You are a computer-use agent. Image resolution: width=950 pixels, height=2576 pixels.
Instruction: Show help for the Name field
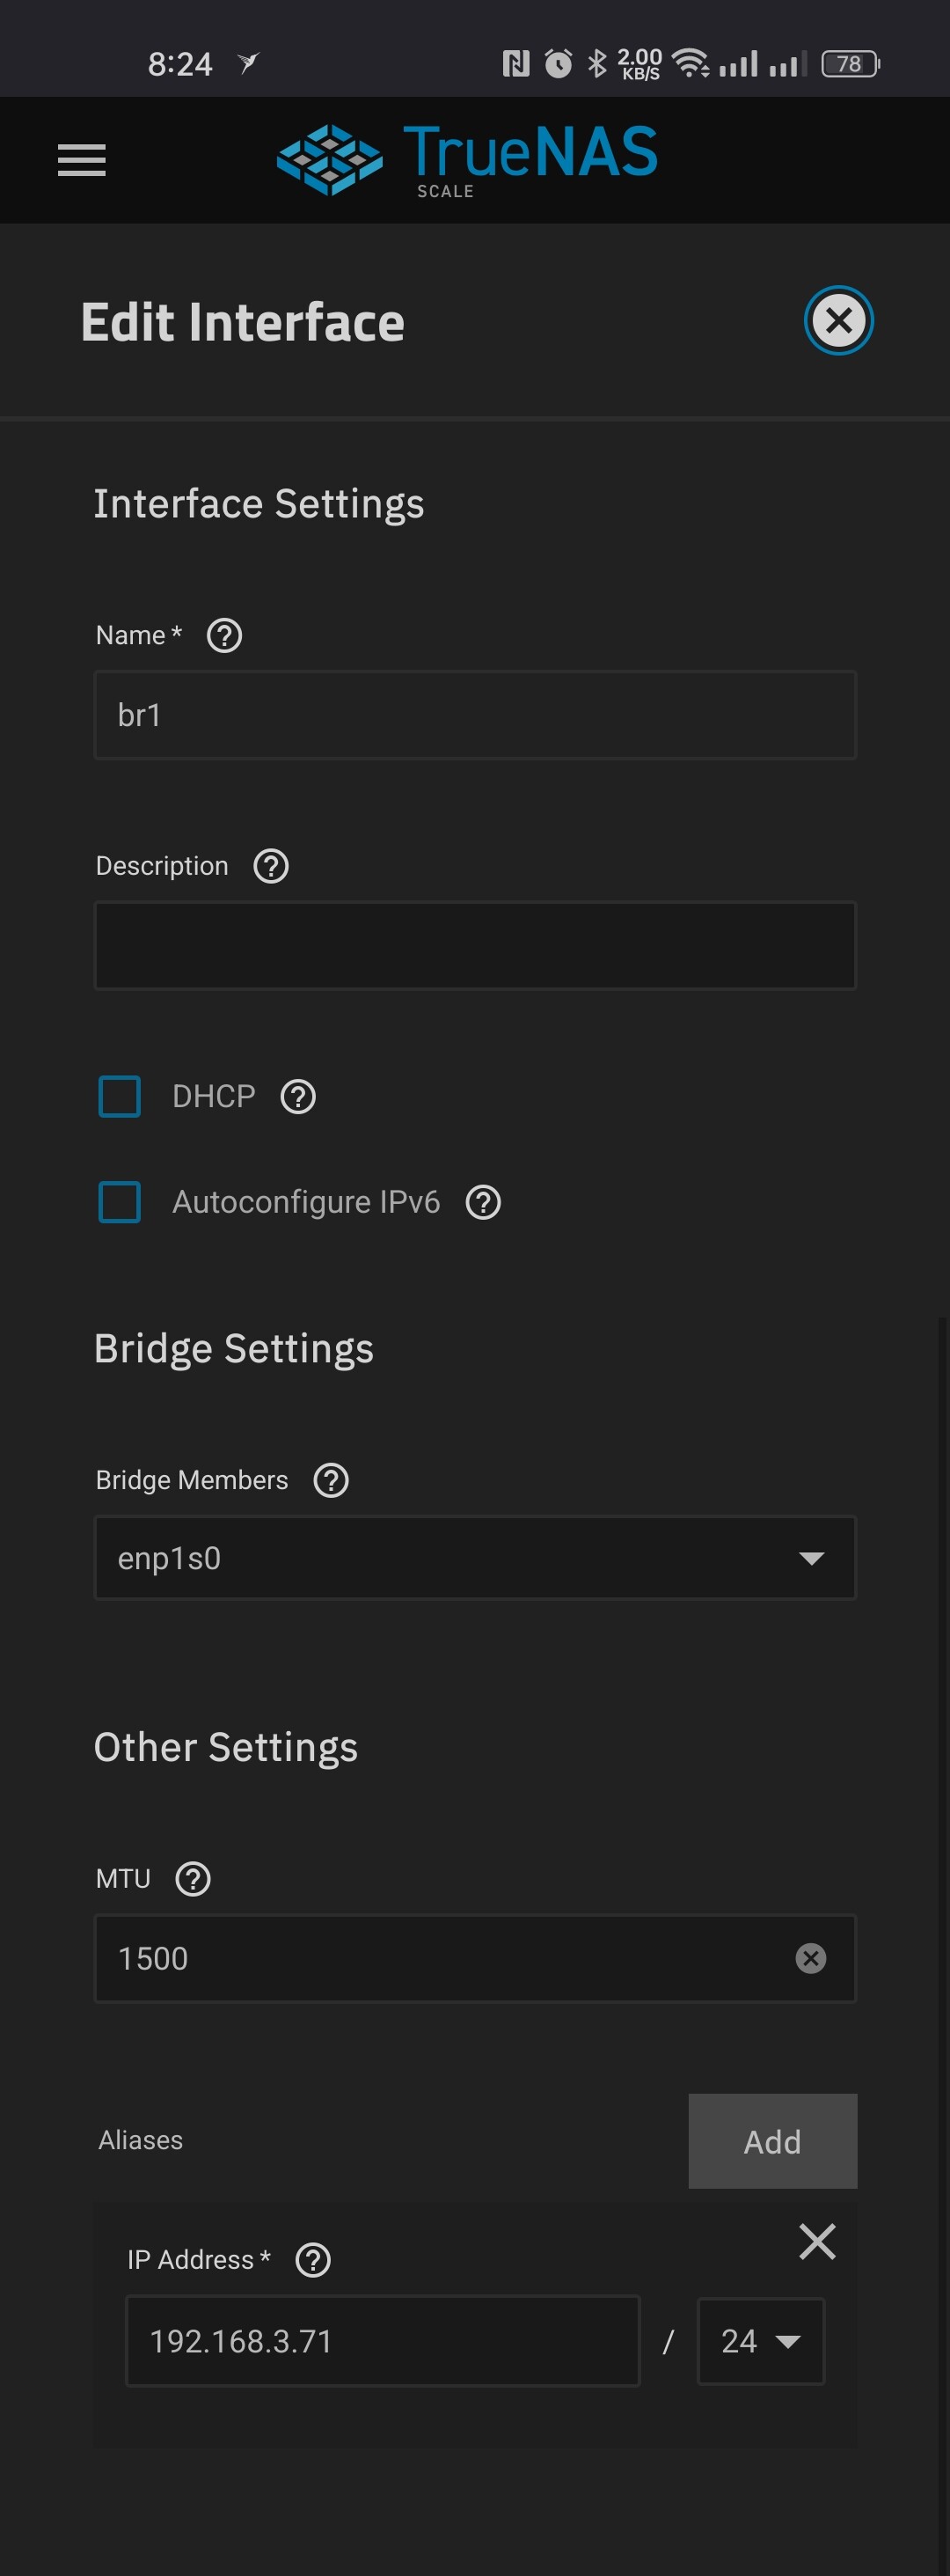[x=224, y=636]
